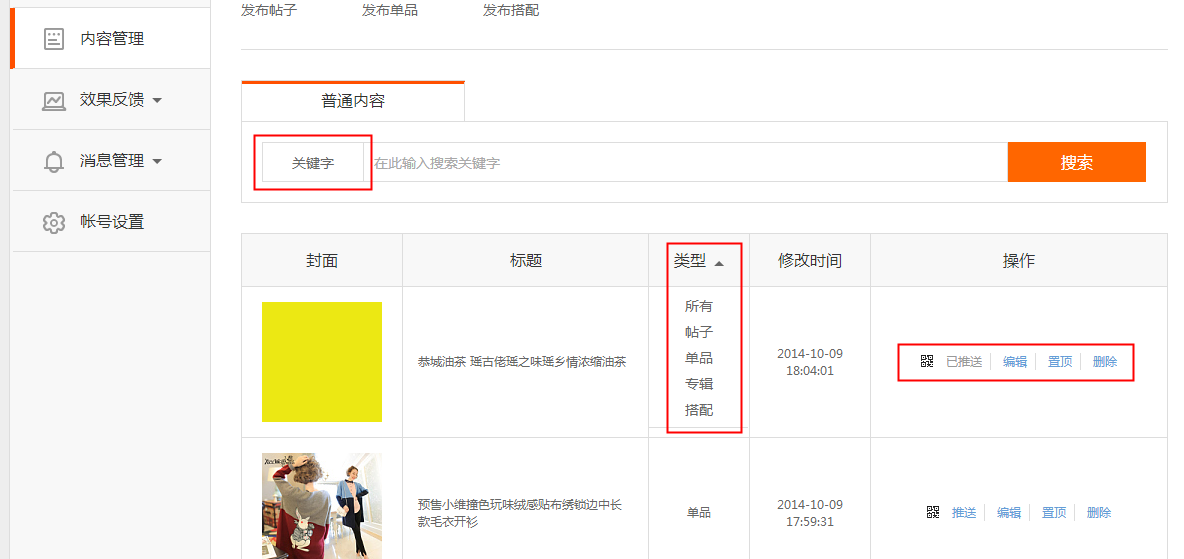This screenshot has width=1184, height=559.
Task: Expand the 效果反馈 sidebar menu arrow
Action: 157,100
